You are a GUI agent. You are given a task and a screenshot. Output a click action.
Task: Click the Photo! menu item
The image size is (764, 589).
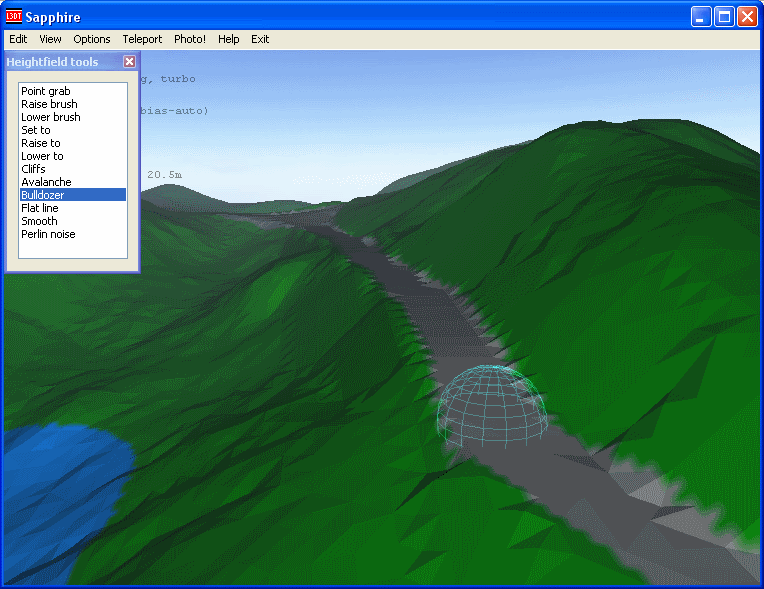click(190, 39)
